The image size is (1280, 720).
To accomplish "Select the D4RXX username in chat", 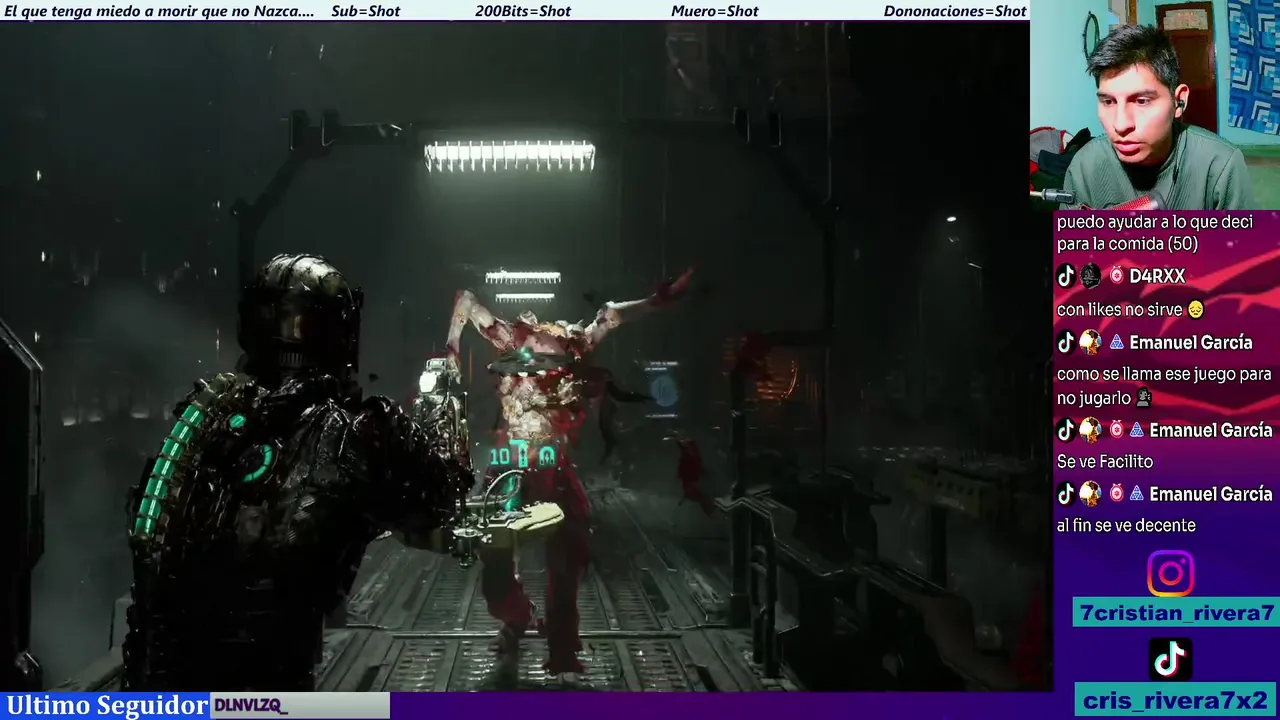I will [x=1157, y=277].
